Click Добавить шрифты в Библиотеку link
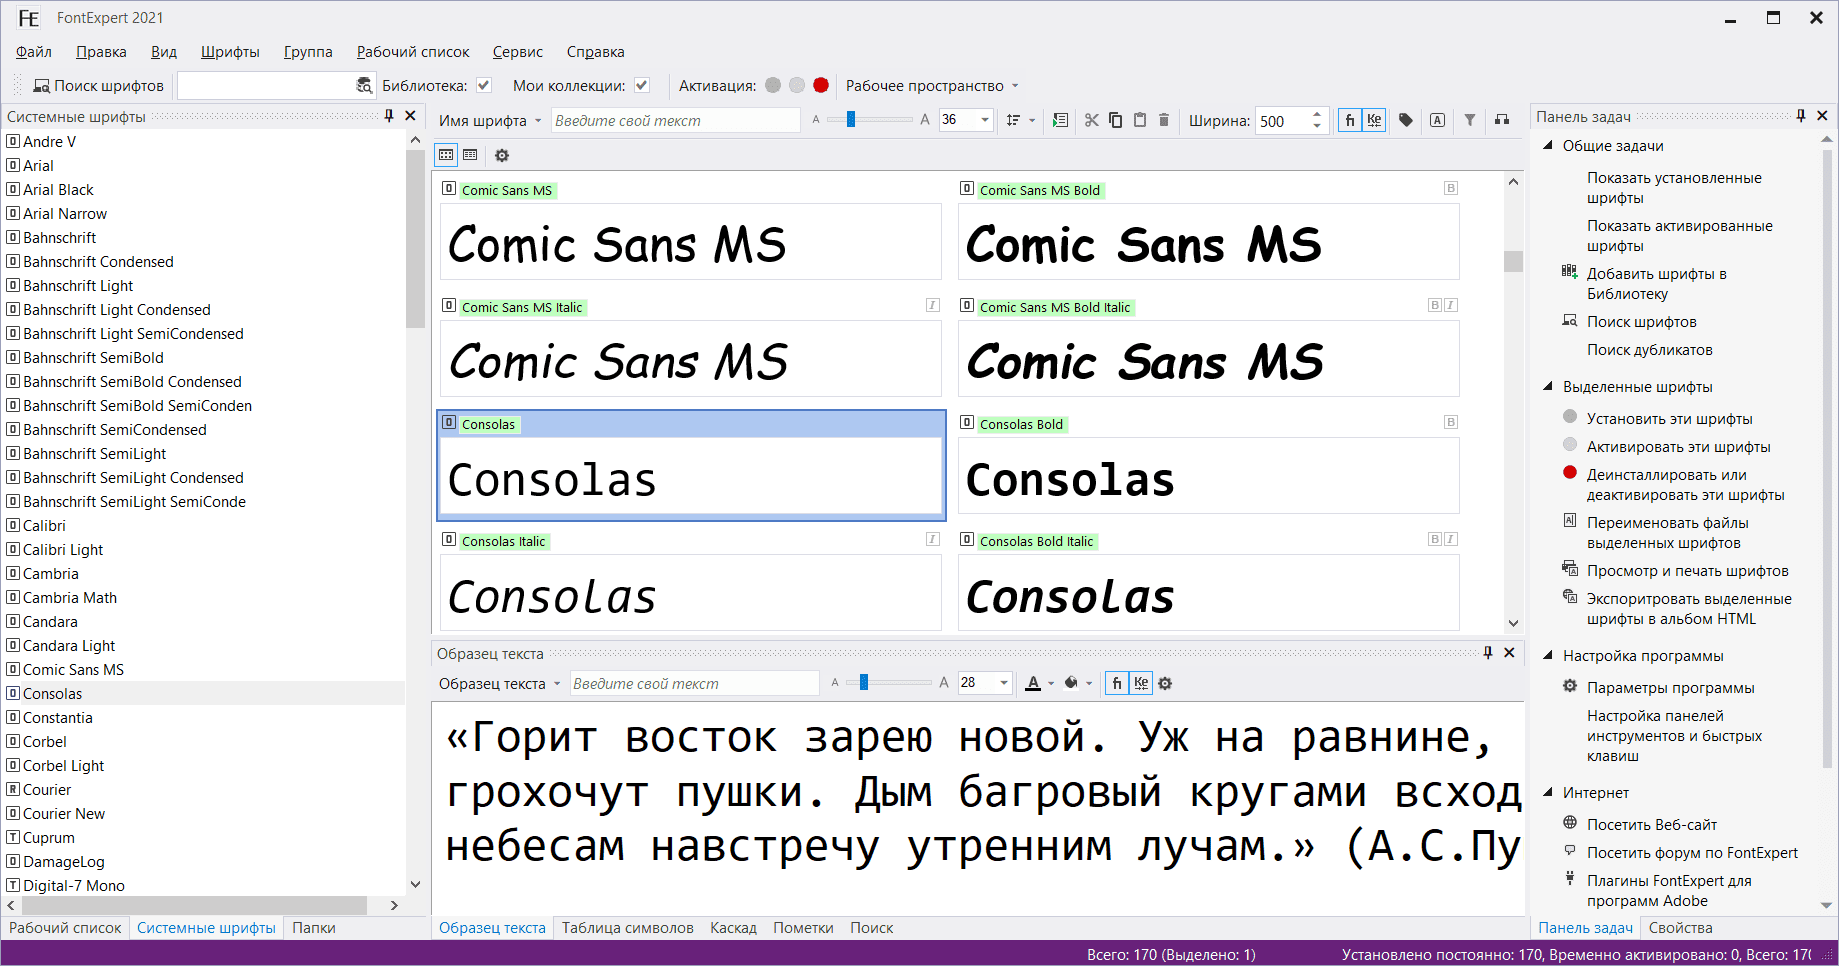This screenshot has width=1839, height=966. point(1657,284)
